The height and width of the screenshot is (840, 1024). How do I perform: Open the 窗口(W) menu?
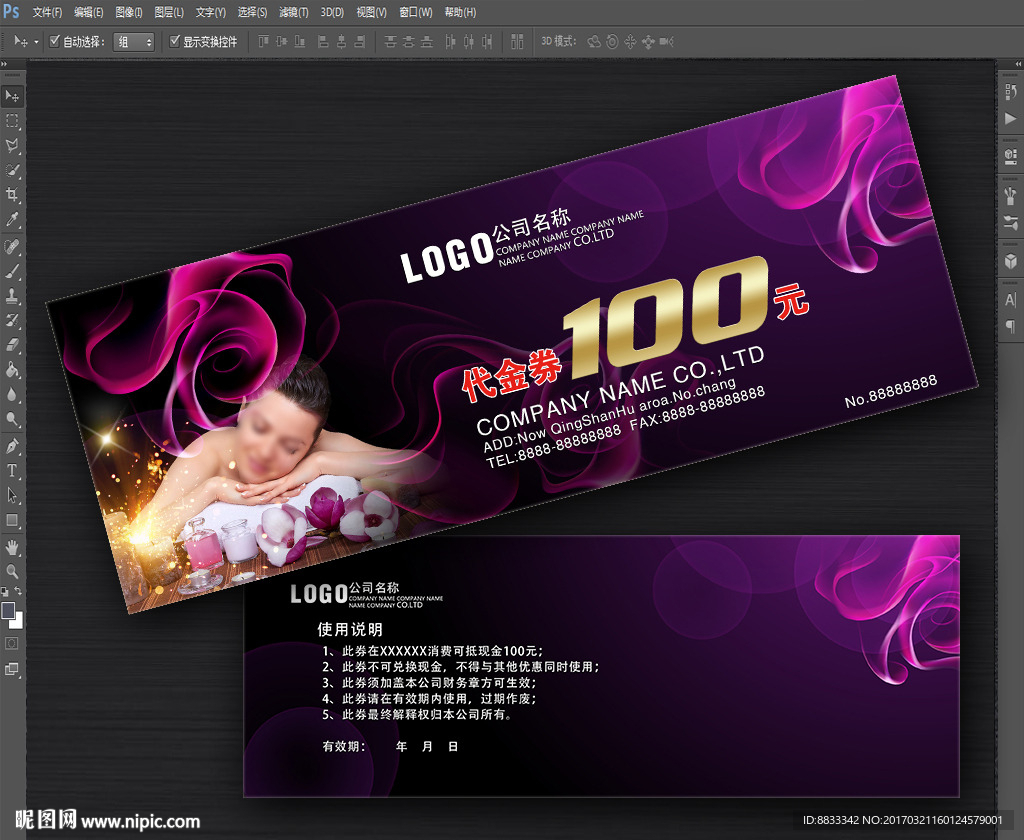pos(416,12)
